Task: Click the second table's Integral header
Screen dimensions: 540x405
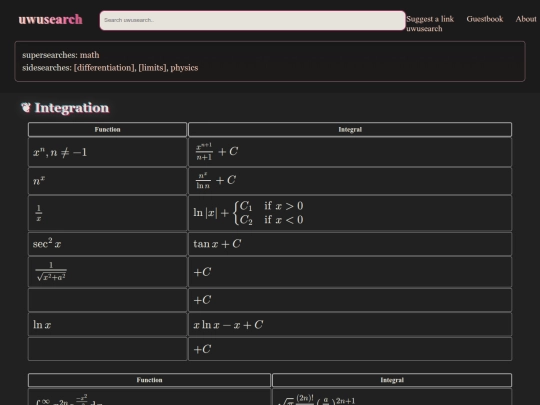Action: point(392,380)
